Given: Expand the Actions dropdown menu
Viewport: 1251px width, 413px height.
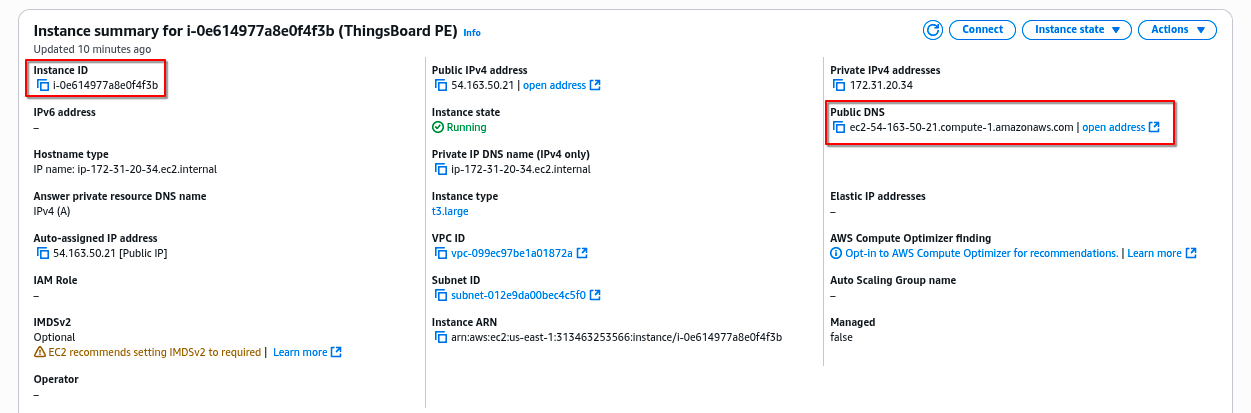Looking at the screenshot, I should (1177, 30).
